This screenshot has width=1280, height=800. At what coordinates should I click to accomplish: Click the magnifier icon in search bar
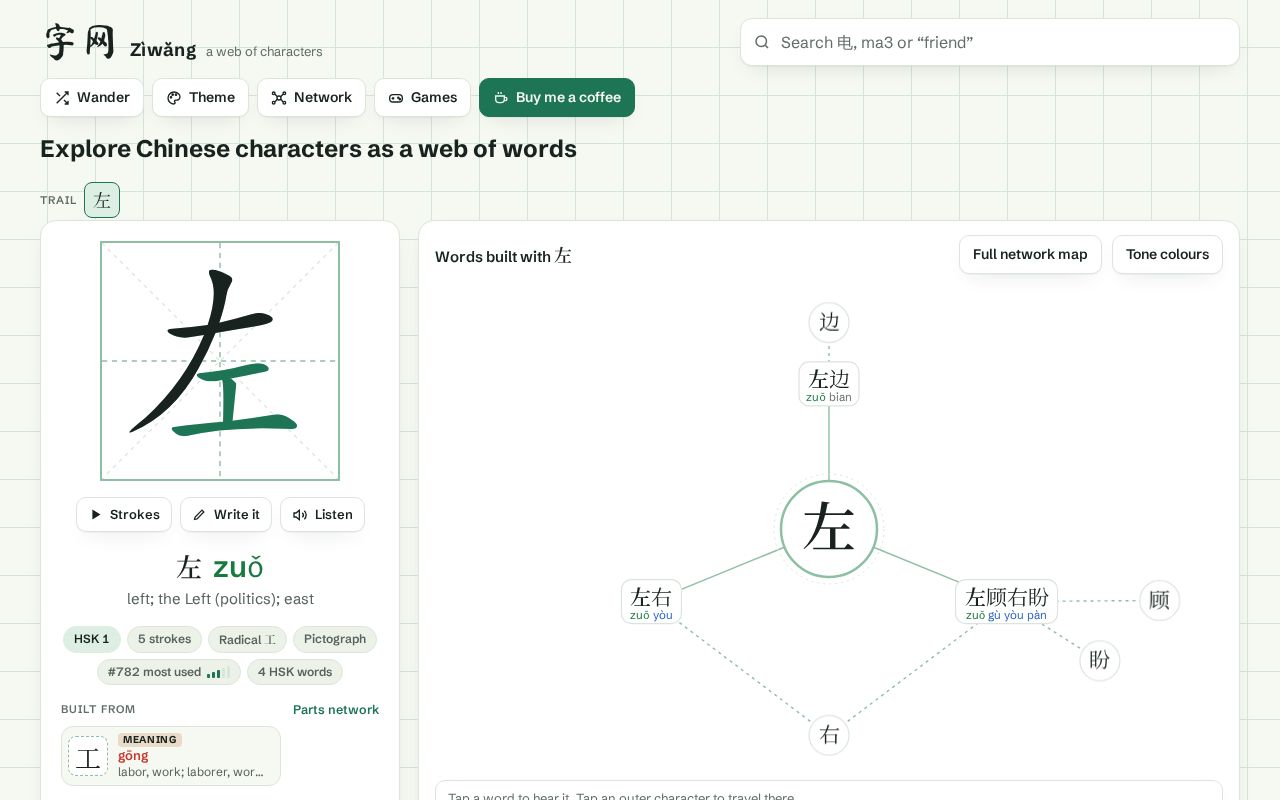(762, 42)
